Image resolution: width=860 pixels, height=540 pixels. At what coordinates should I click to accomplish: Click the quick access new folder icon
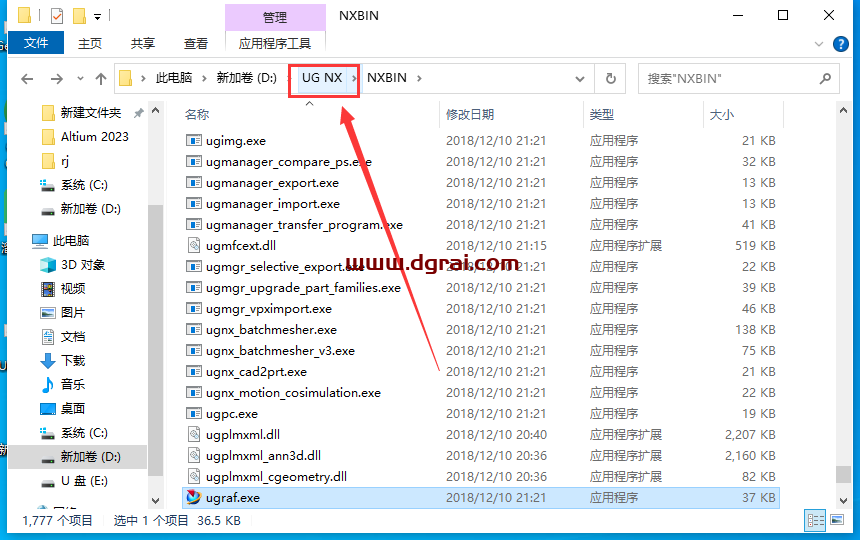pyautogui.click(x=80, y=16)
